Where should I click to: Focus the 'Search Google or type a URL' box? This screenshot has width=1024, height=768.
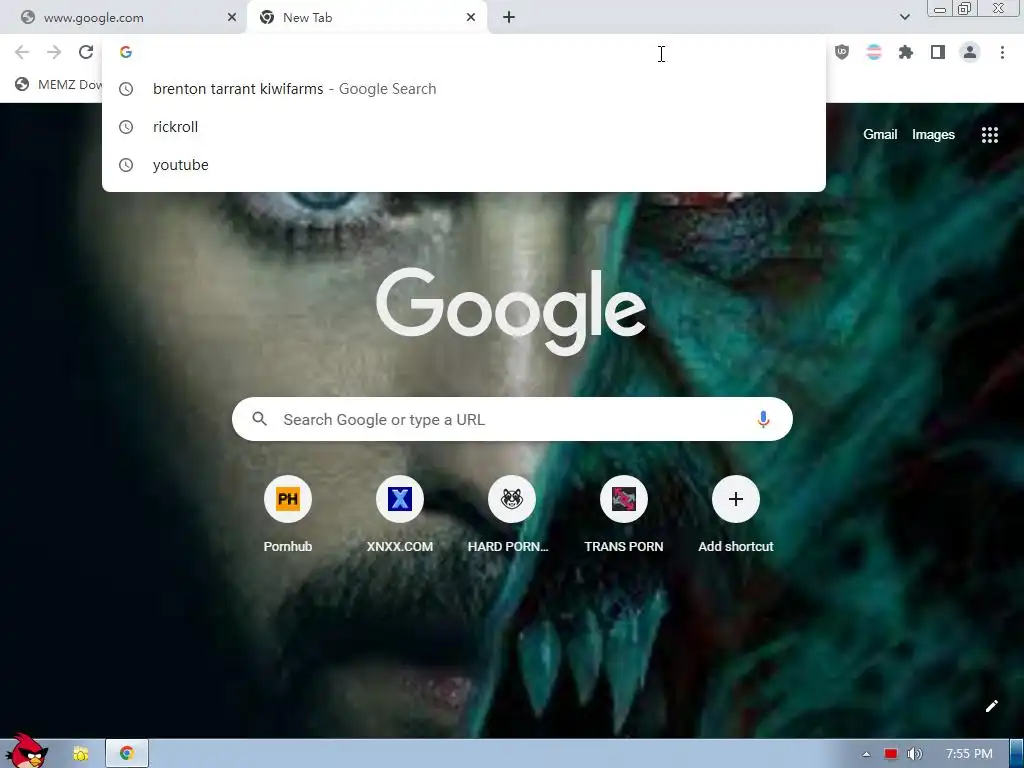(x=512, y=419)
